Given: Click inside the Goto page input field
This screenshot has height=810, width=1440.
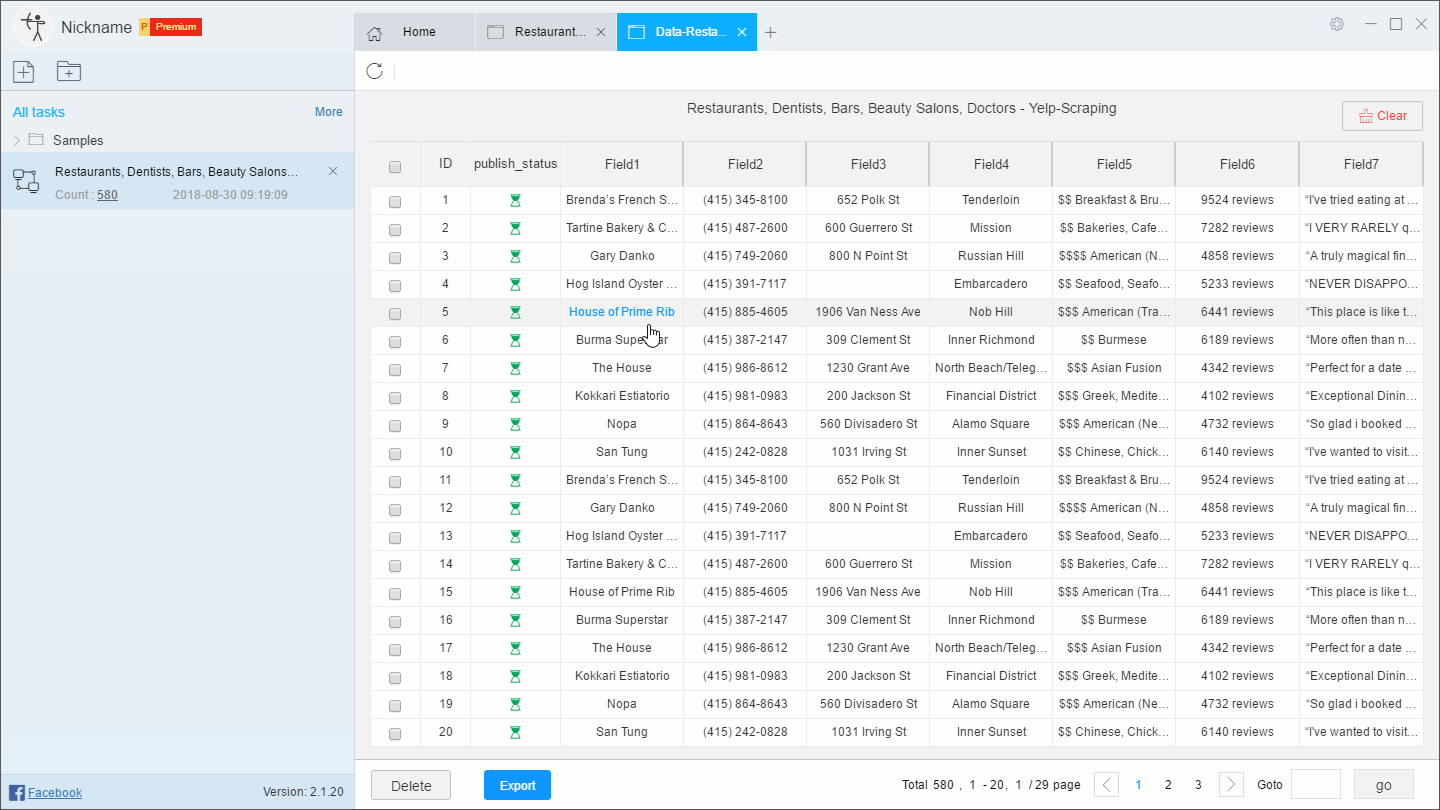Looking at the screenshot, I should click(1316, 784).
